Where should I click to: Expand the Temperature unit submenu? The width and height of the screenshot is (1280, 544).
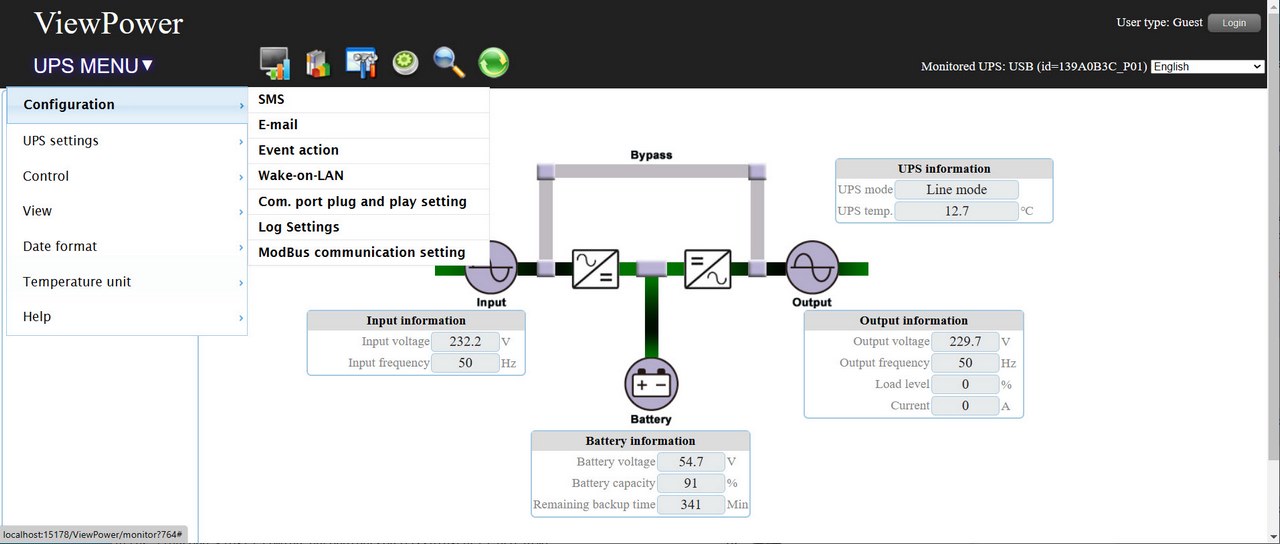coord(127,282)
